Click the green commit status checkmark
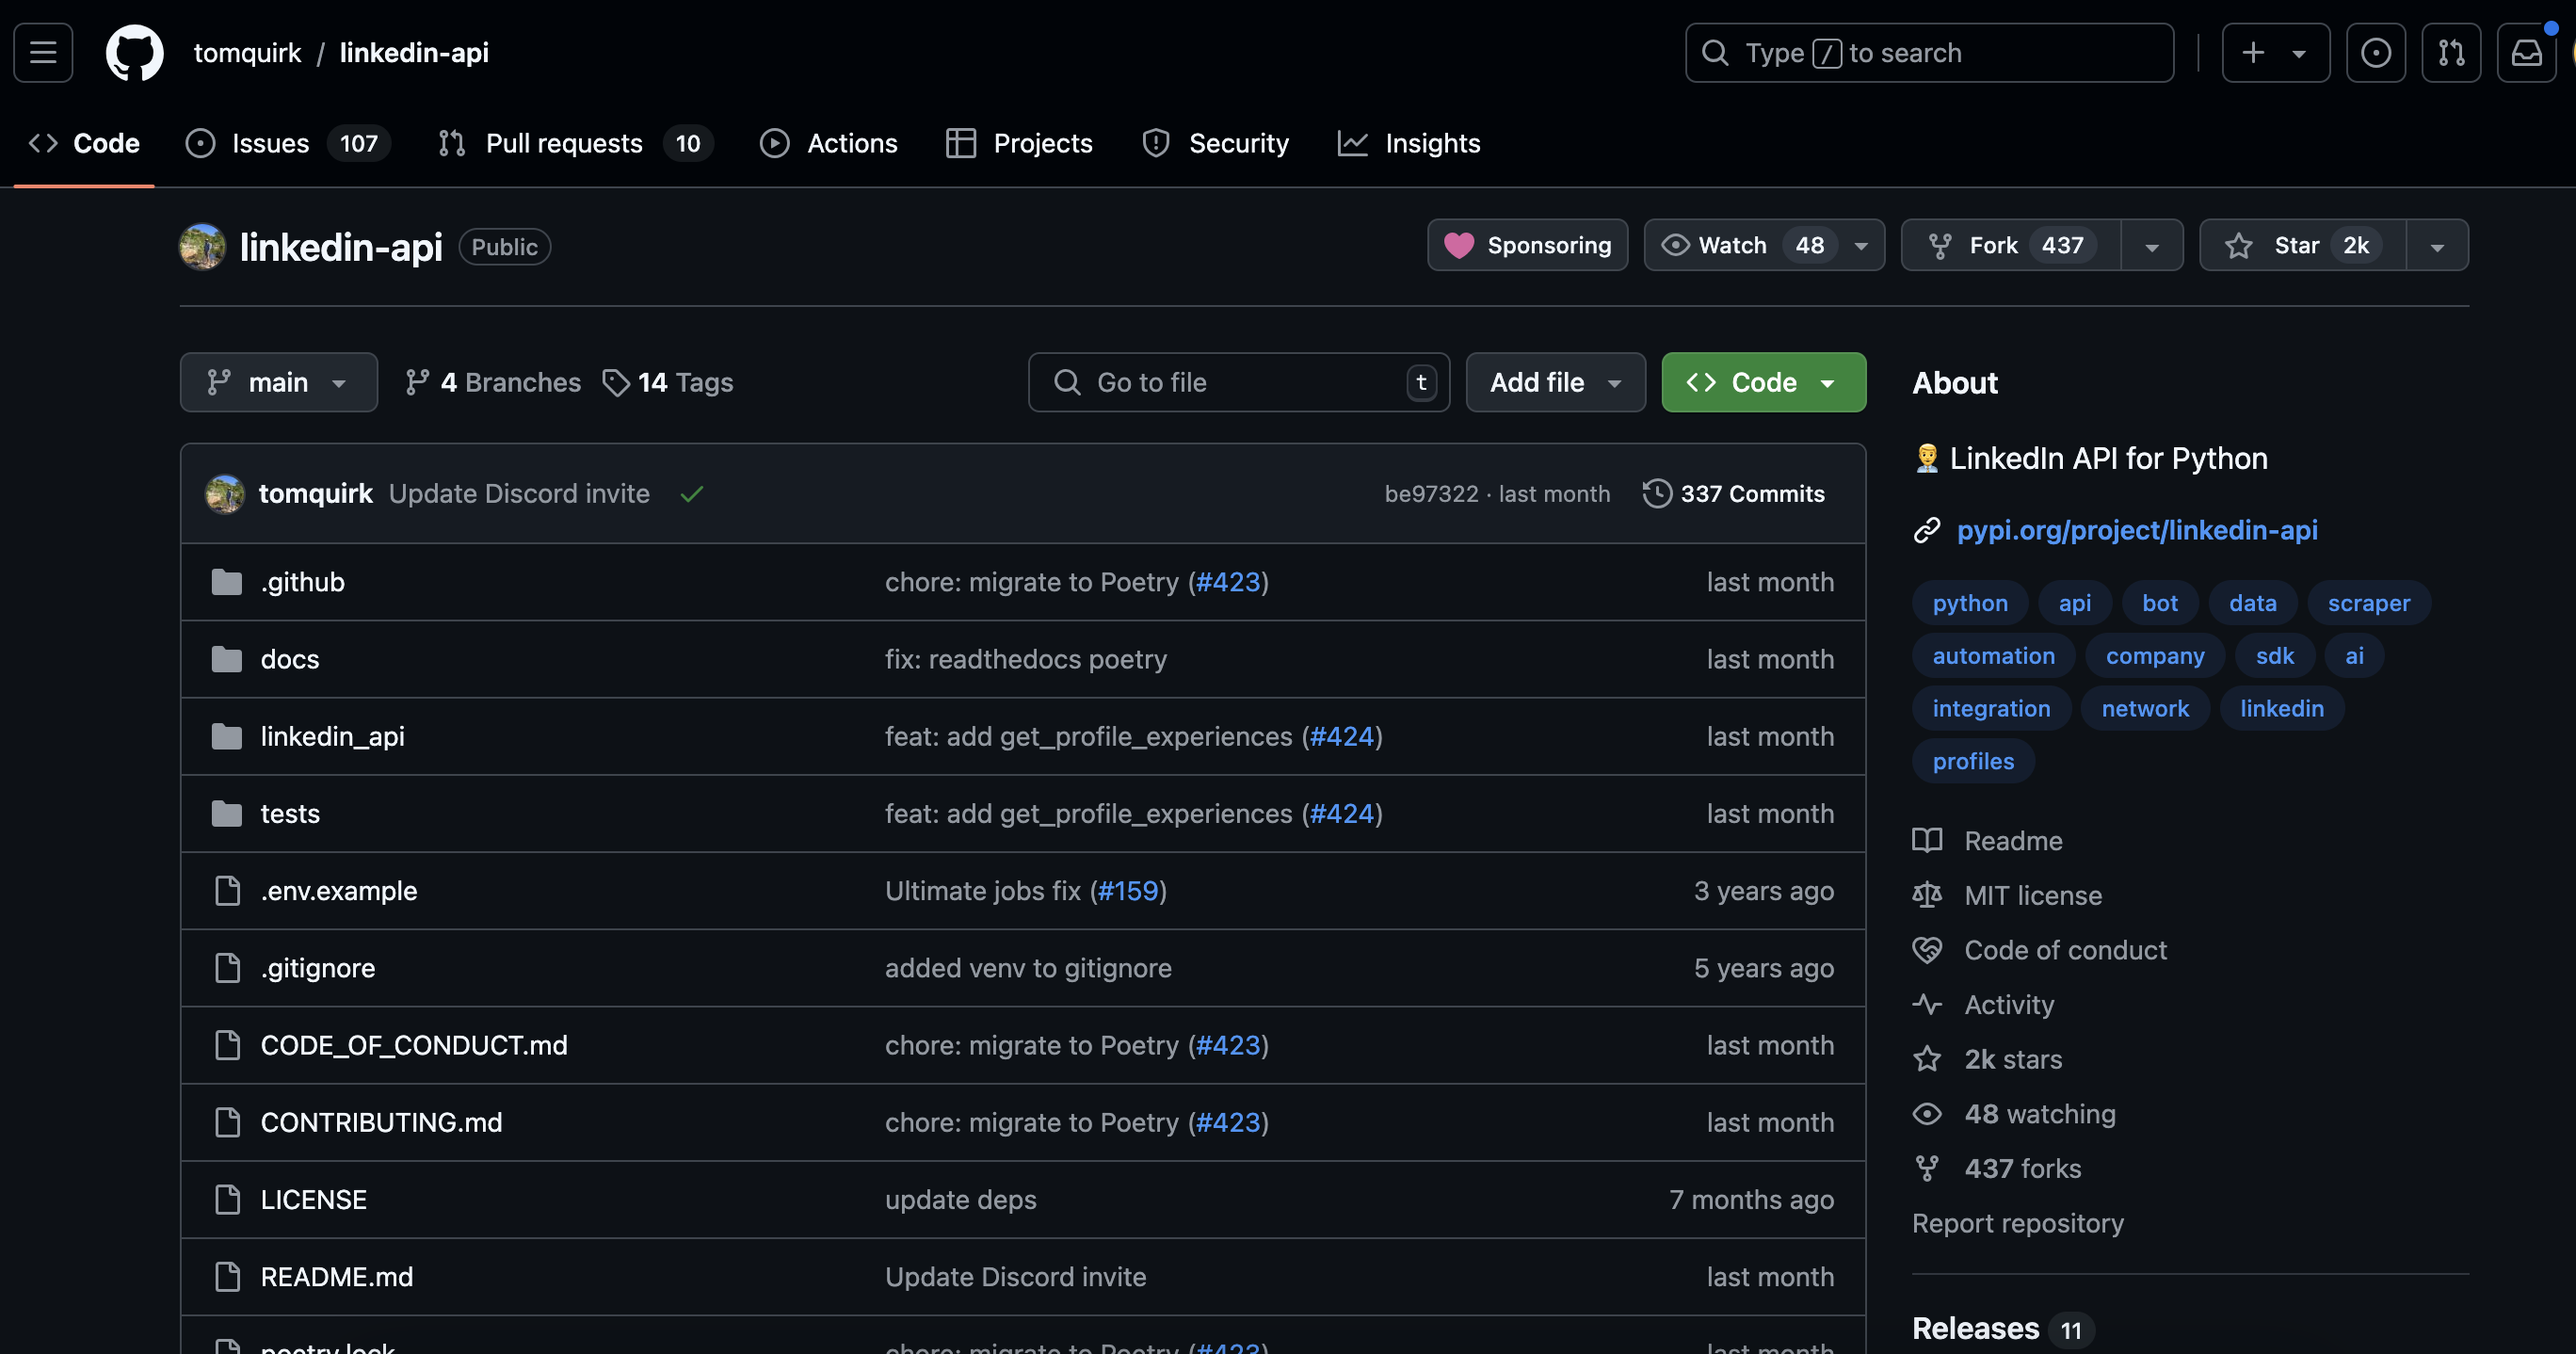The width and height of the screenshot is (2576, 1354). point(692,494)
